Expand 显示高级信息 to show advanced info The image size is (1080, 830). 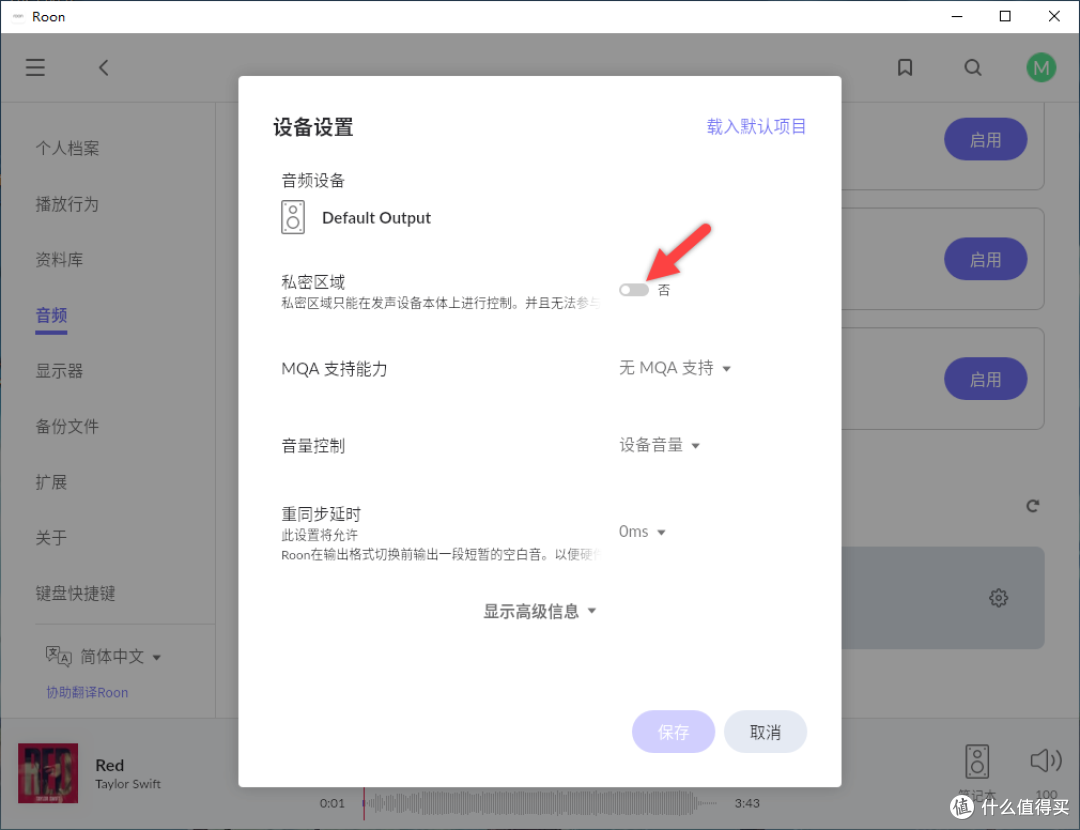tap(540, 611)
